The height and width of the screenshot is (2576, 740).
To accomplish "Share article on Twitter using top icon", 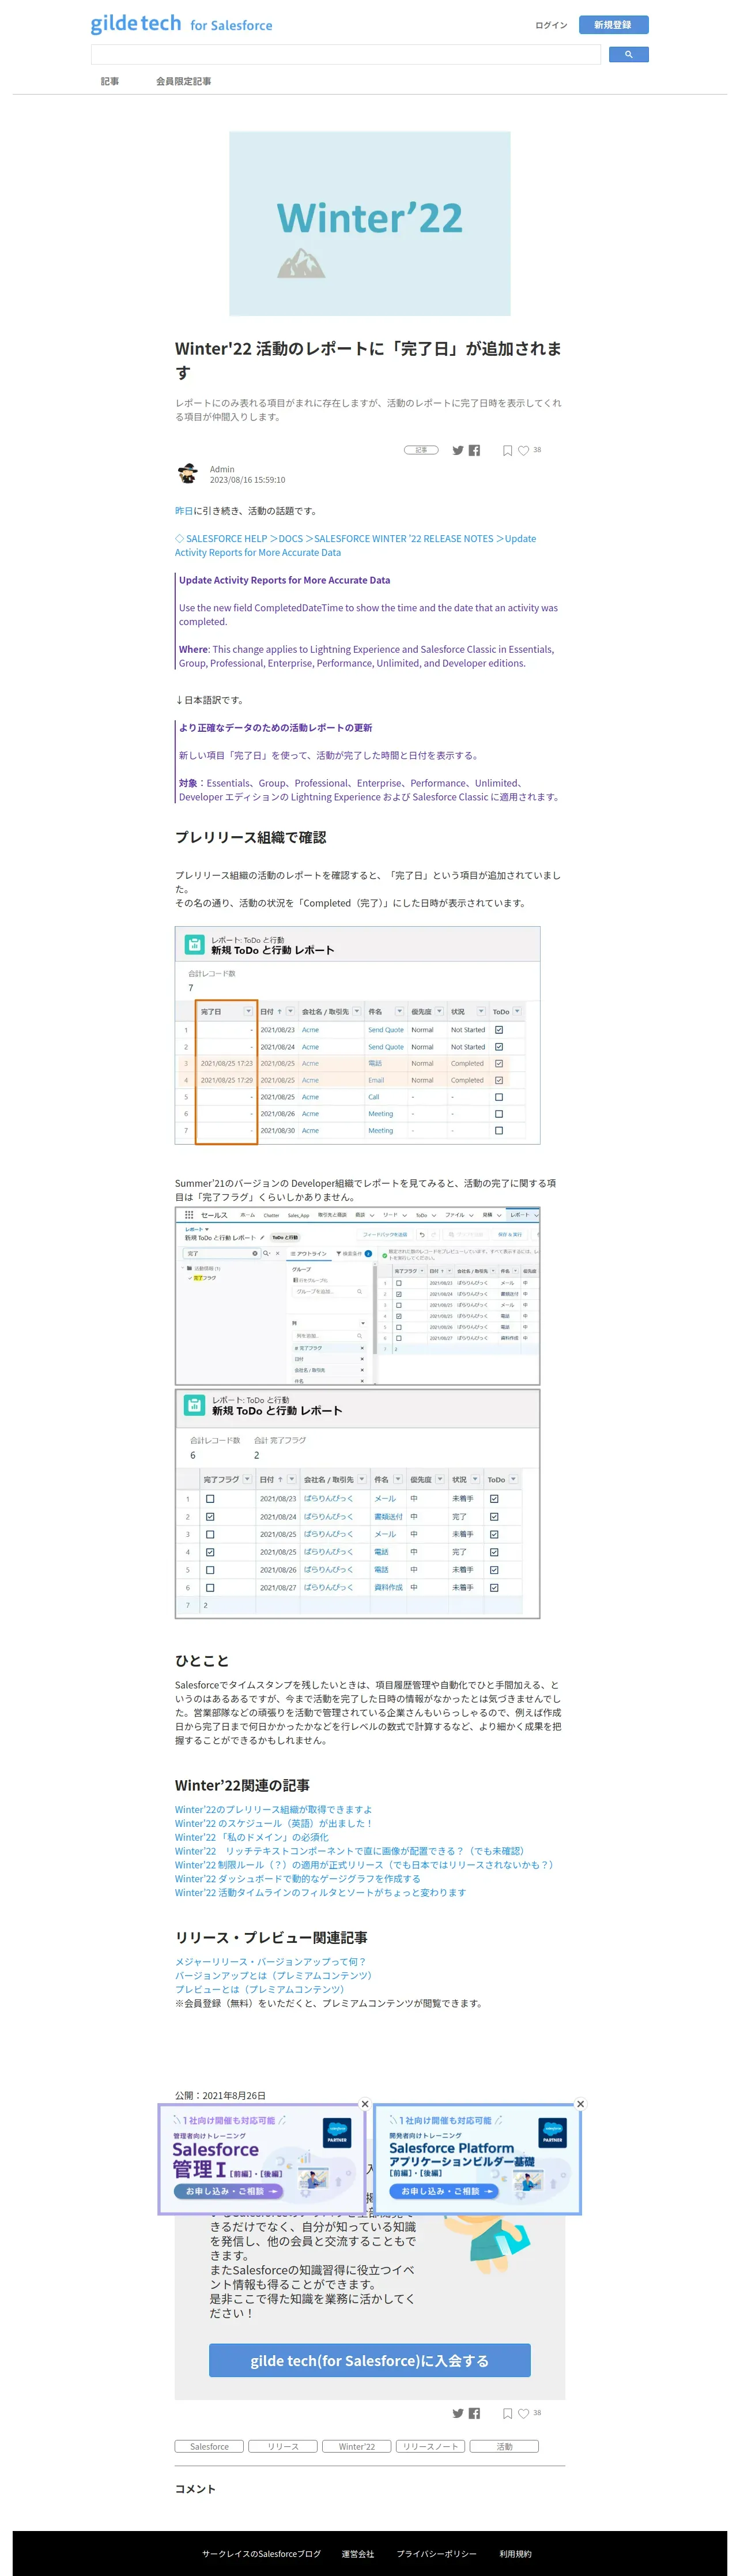I will pyautogui.click(x=458, y=450).
